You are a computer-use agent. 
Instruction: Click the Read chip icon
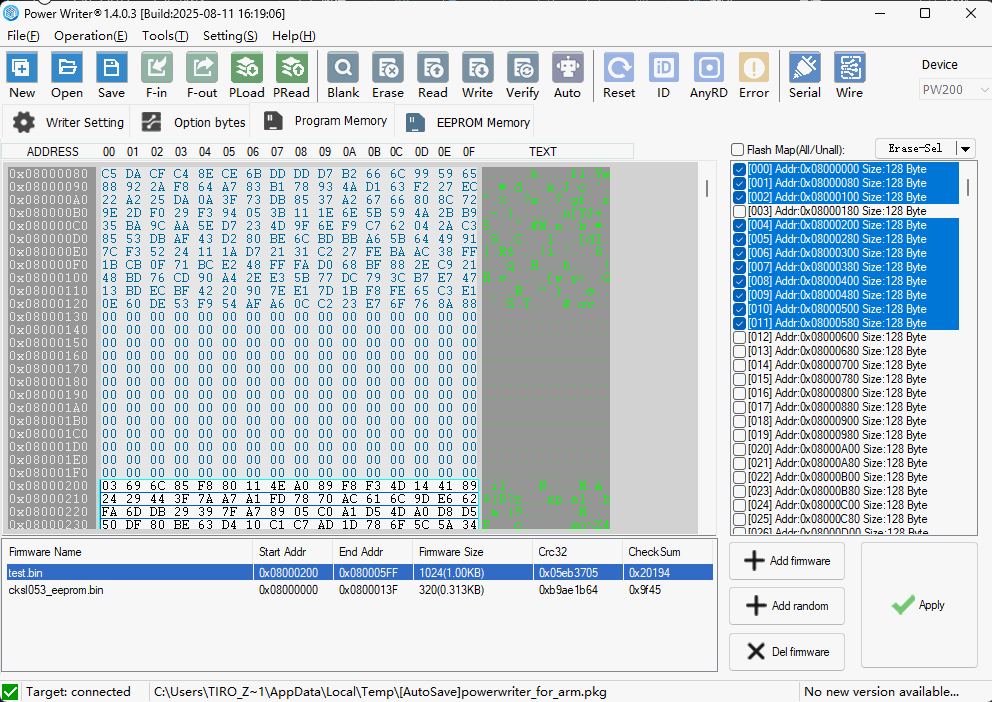tap(433, 68)
